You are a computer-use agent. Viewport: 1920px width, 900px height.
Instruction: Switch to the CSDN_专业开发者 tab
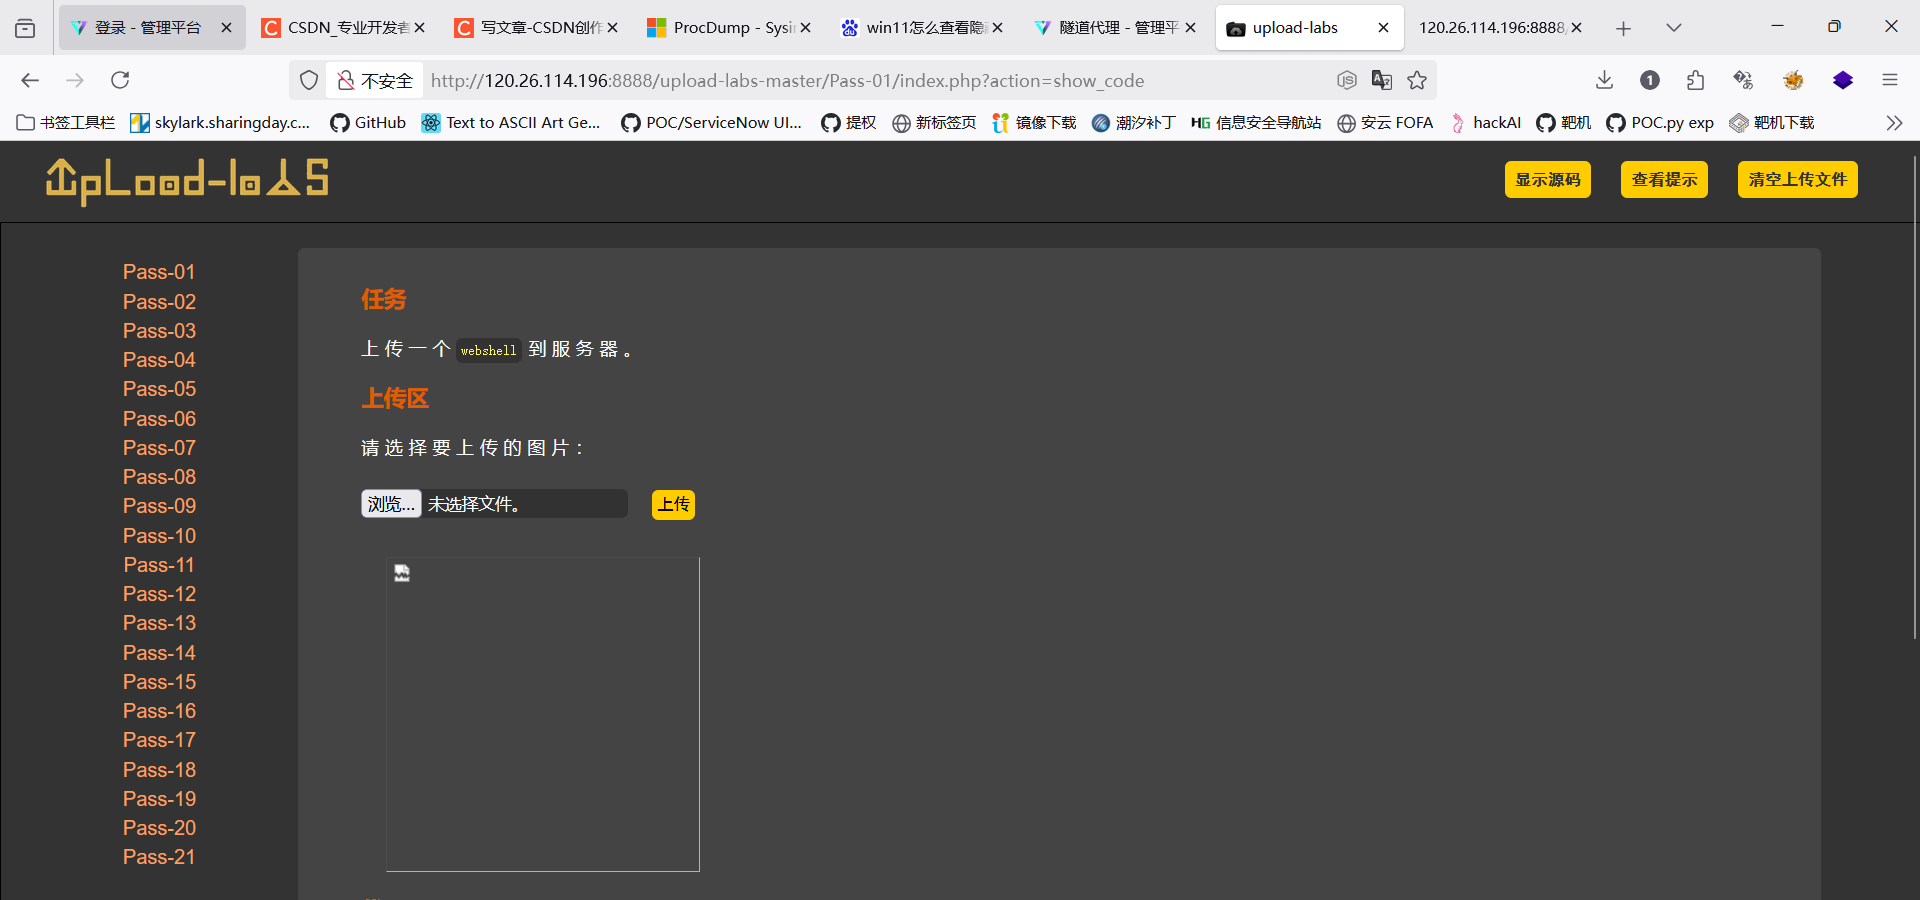[x=343, y=28]
